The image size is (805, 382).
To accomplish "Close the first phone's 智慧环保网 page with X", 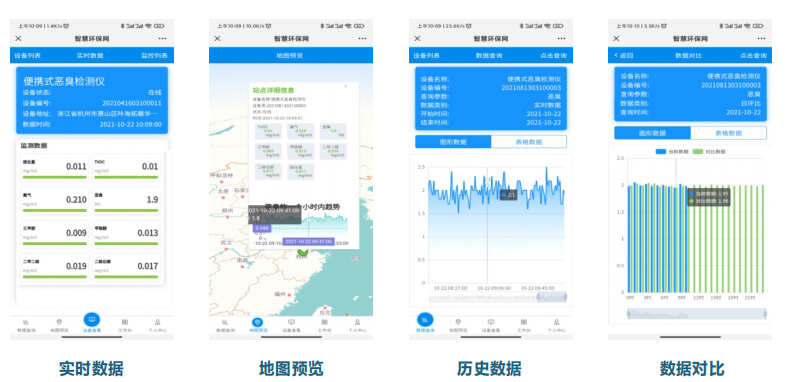I will pos(18,39).
